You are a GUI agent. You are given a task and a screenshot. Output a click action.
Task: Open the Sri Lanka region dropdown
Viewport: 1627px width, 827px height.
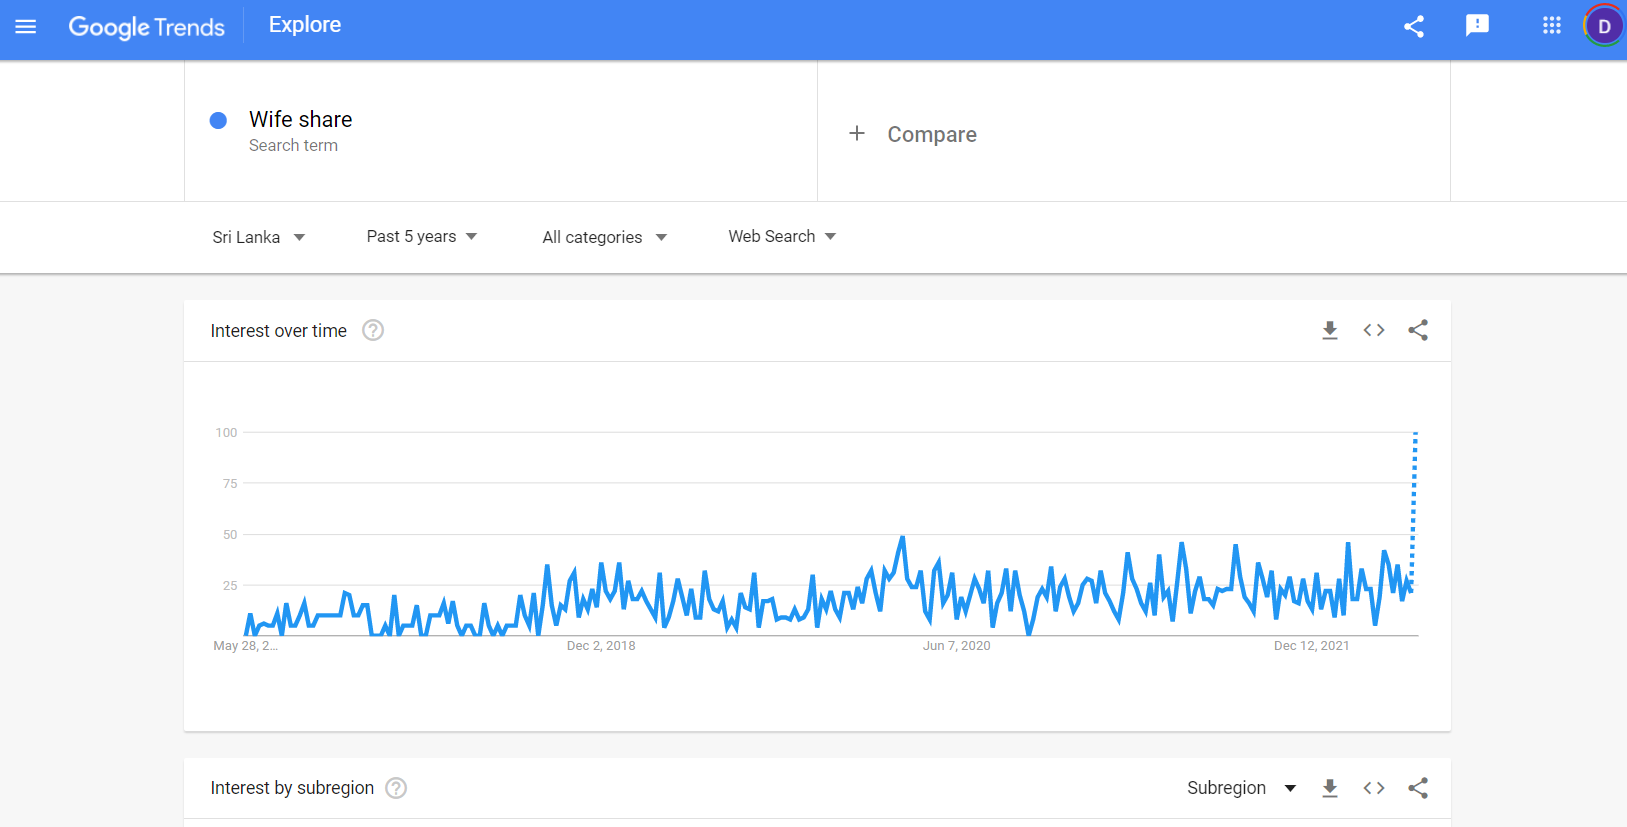point(259,237)
